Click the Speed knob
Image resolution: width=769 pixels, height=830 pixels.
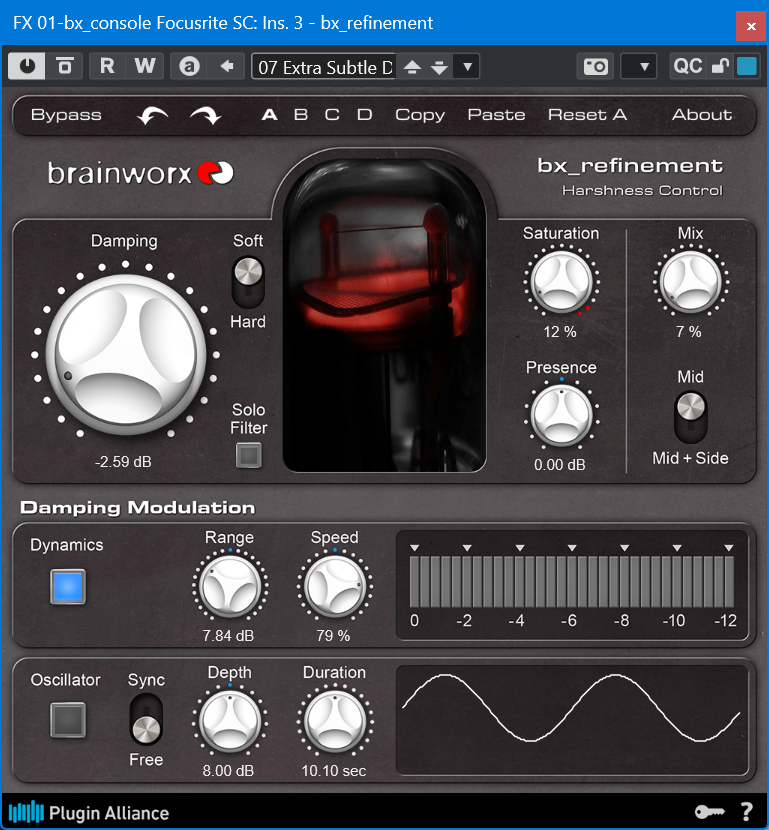334,587
